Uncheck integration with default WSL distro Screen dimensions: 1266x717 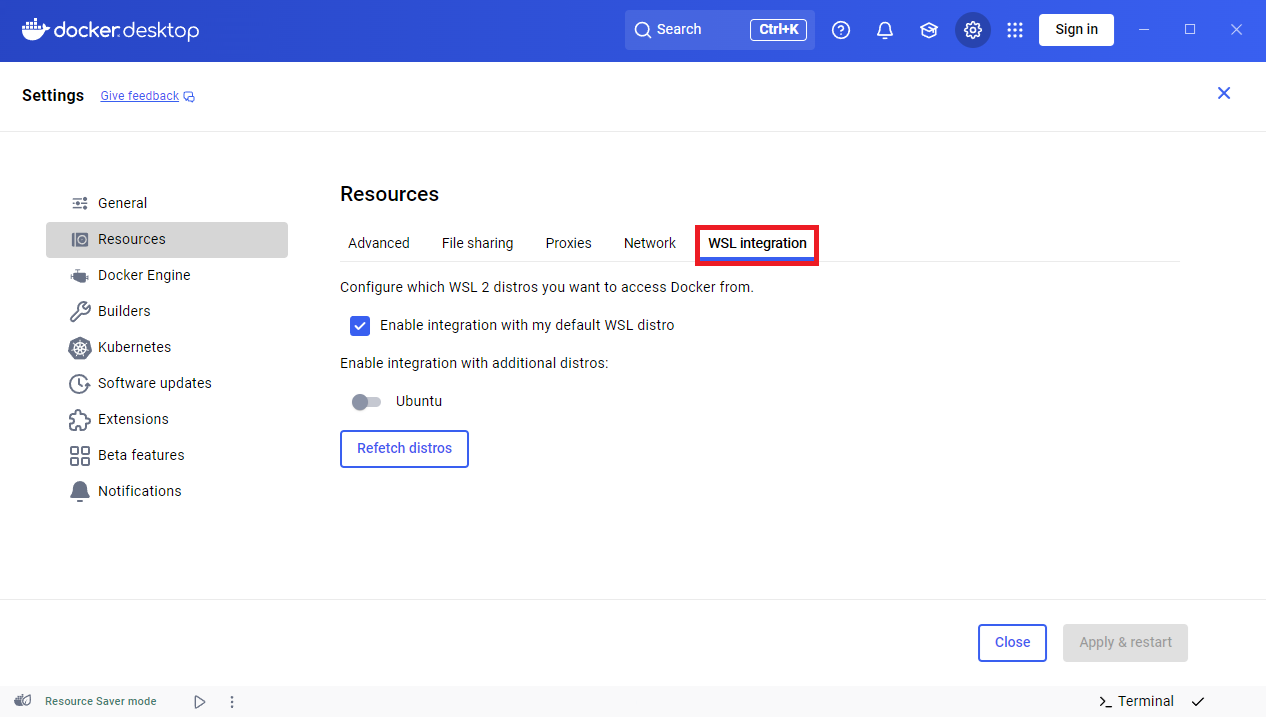360,325
